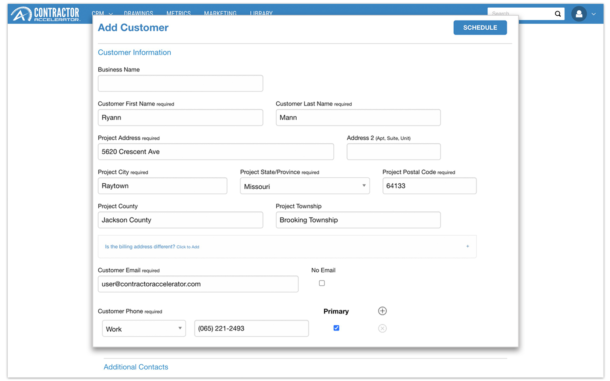Click the top Search box

click(x=520, y=14)
